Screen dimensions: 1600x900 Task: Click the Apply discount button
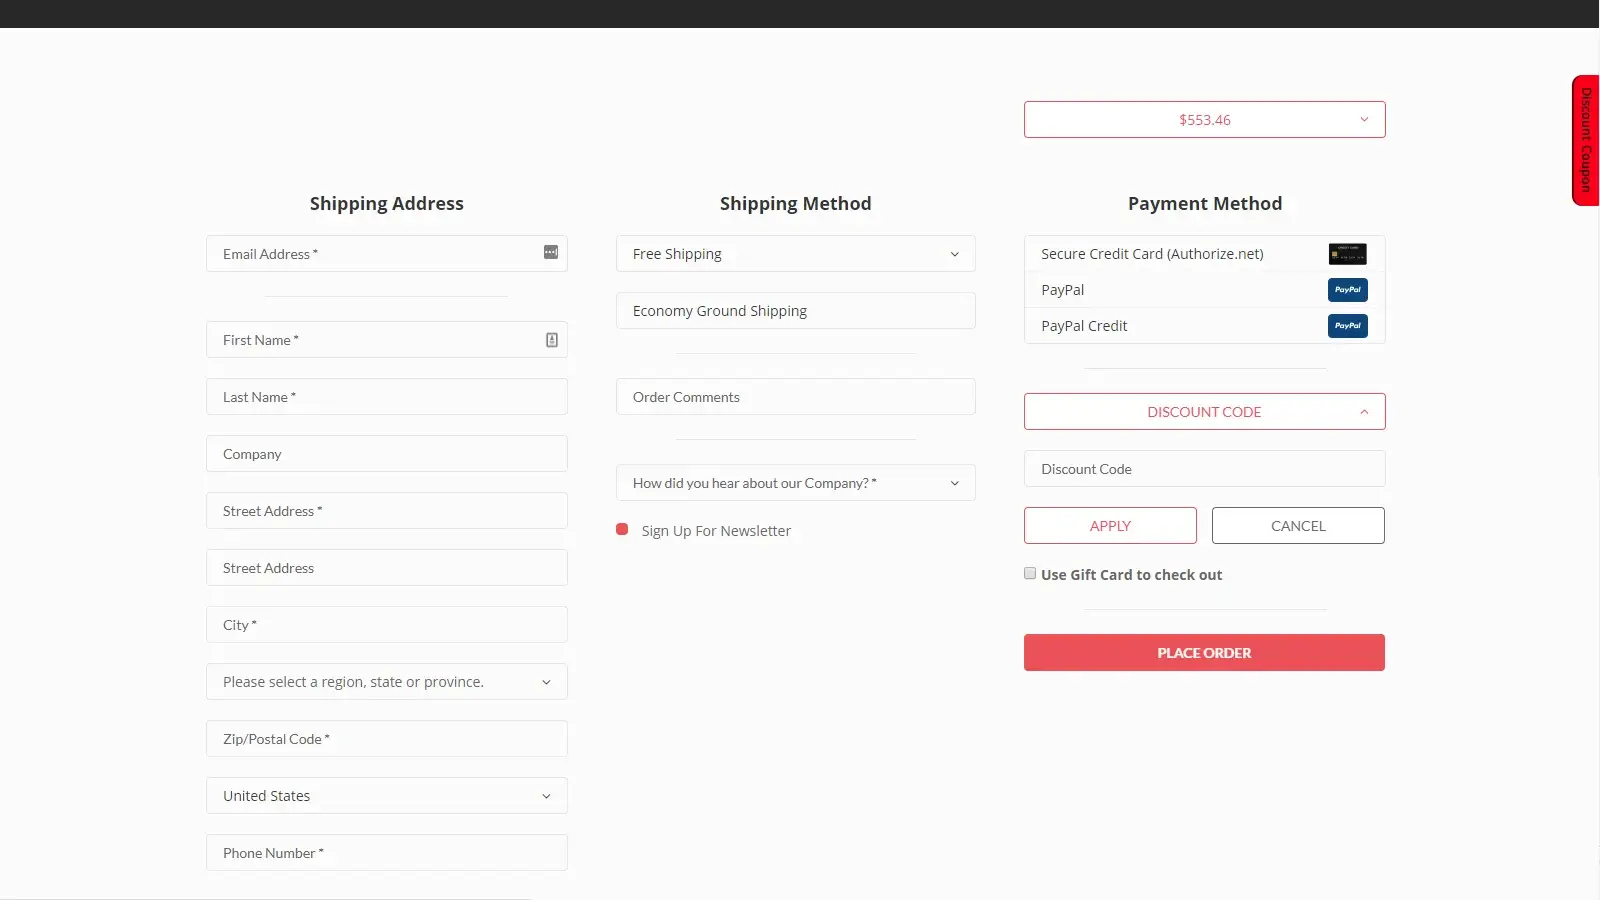coord(1110,525)
